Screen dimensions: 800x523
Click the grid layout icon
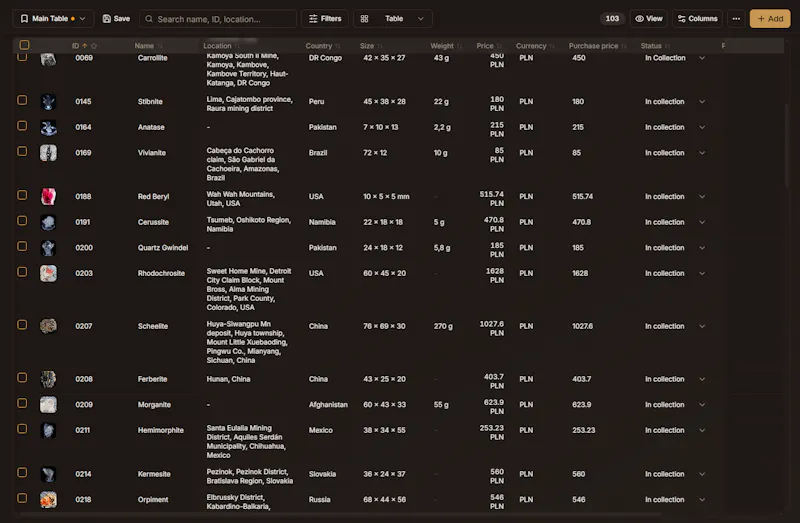(364, 19)
